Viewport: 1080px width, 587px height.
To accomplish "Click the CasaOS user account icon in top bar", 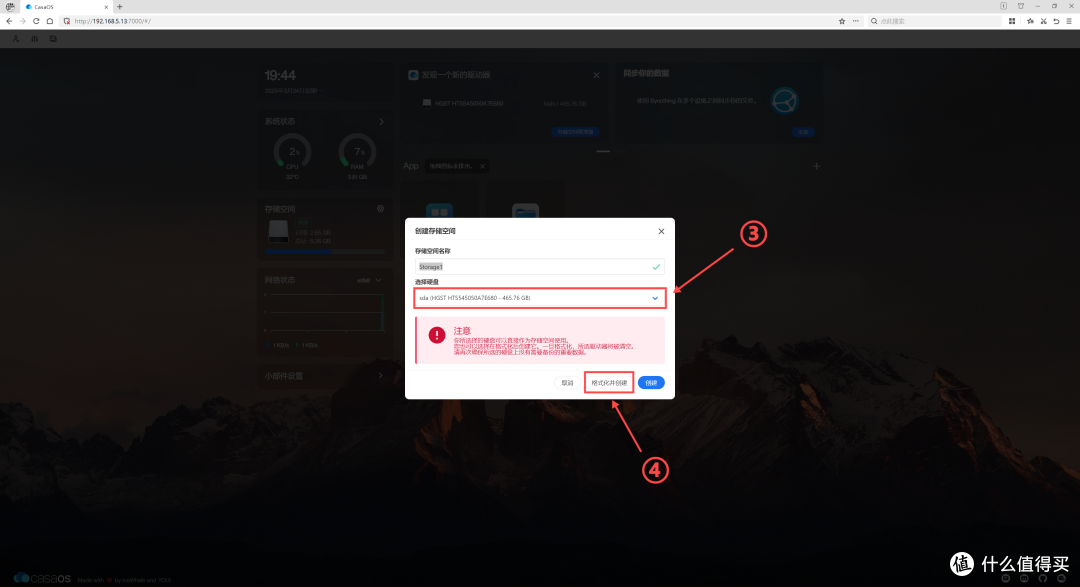I will click(x=16, y=39).
